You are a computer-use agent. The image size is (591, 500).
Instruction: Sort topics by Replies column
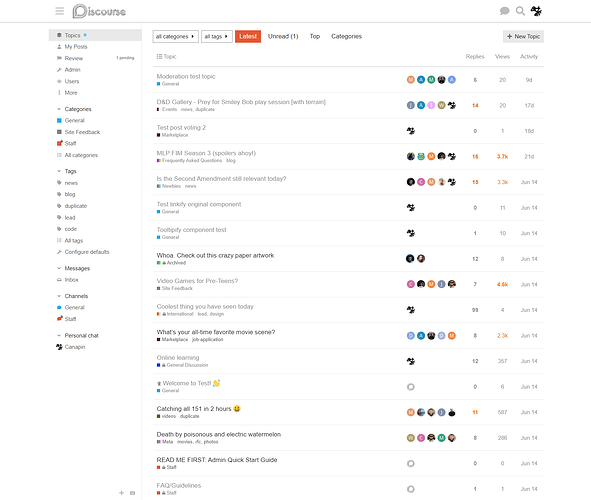coord(475,57)
